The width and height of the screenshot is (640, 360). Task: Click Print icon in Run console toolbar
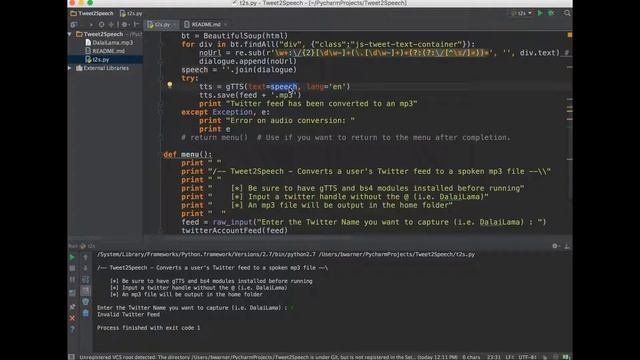pyautogui.click(x=85, y=302)
